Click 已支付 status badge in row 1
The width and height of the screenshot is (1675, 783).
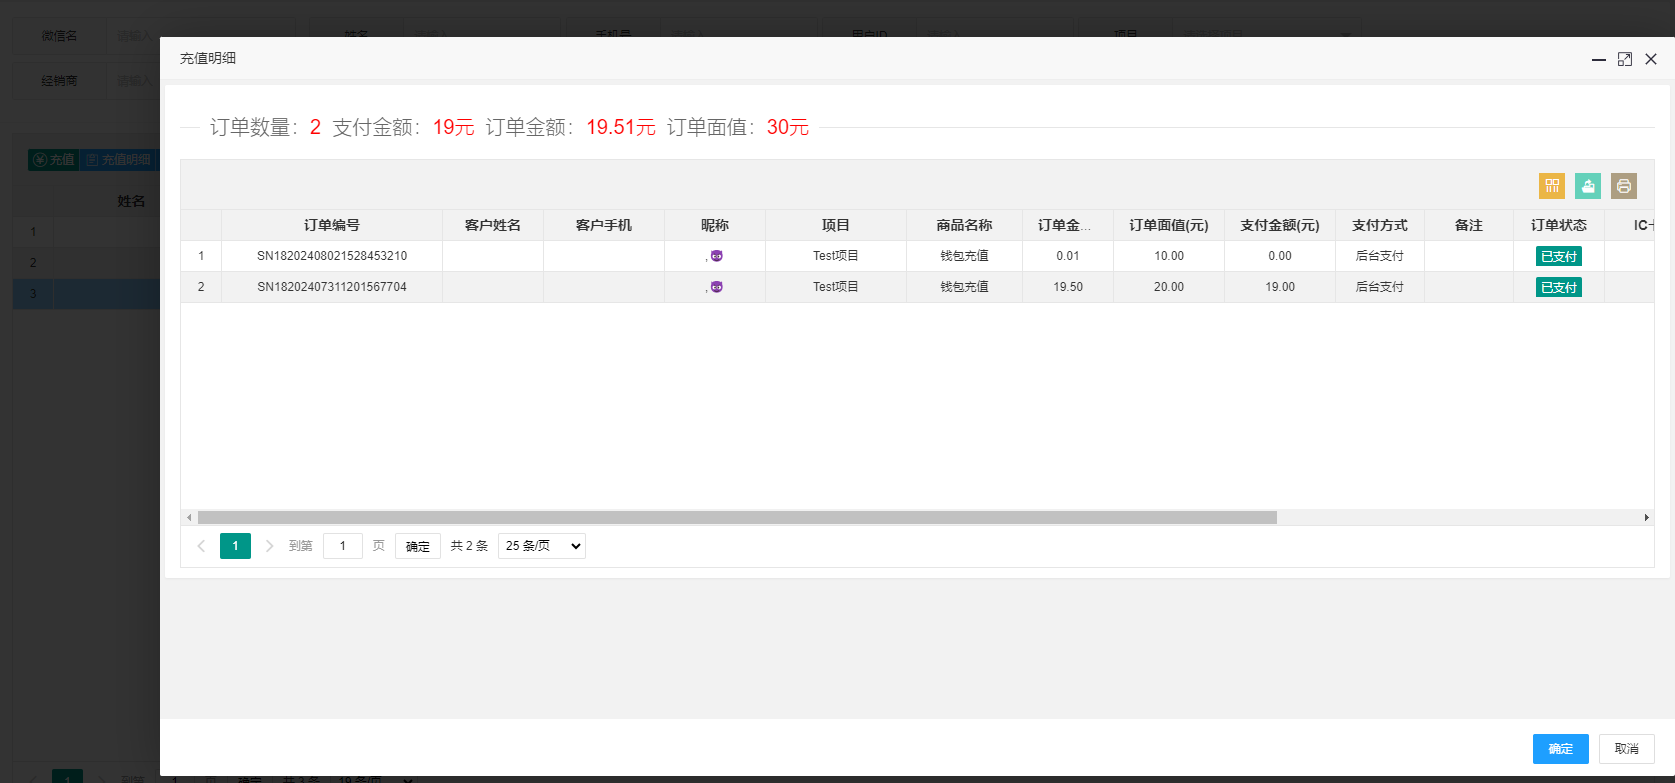coord(1559,257)
